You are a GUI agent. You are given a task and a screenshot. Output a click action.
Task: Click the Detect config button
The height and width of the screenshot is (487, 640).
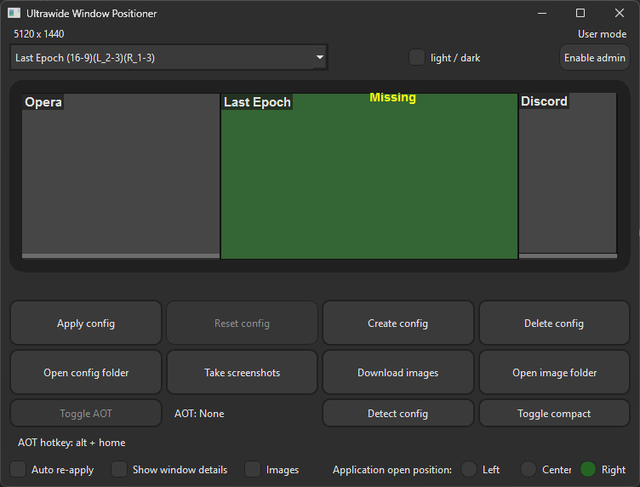tap(398, 413)
